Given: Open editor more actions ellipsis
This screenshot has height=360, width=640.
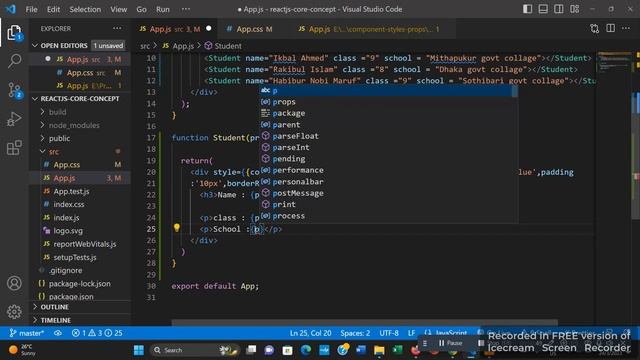Looking at the screenshot, I should pyautogui.click(x=626, y=28).
